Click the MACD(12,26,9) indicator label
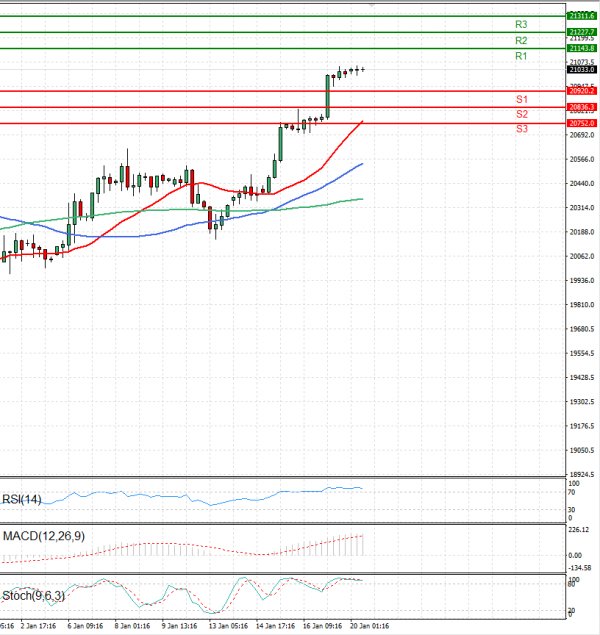600x635 pixels. 44,536
